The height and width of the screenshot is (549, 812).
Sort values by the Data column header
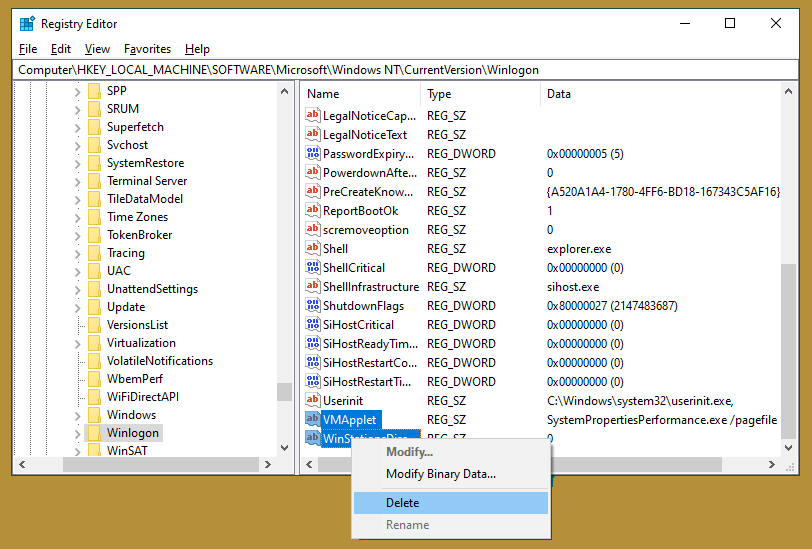[x=661, y=94]
